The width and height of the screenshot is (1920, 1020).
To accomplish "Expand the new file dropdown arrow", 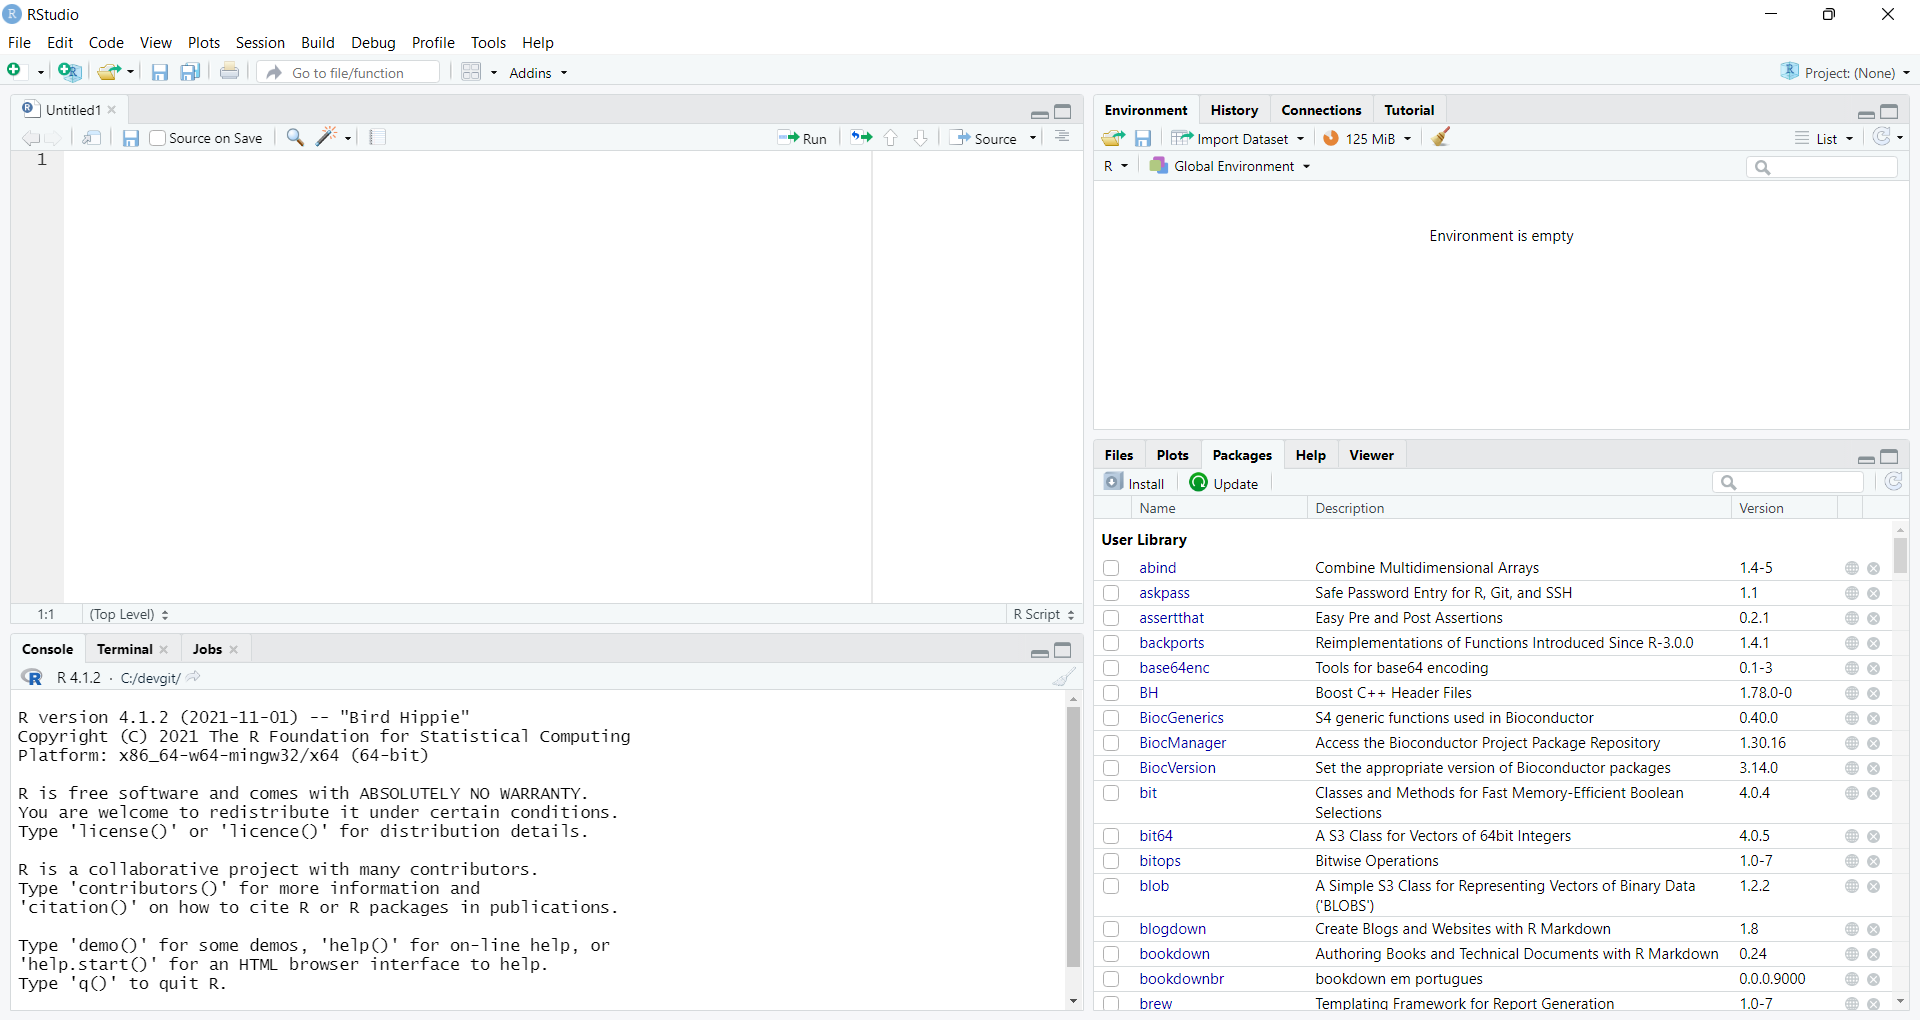I will tap(40, 73).
